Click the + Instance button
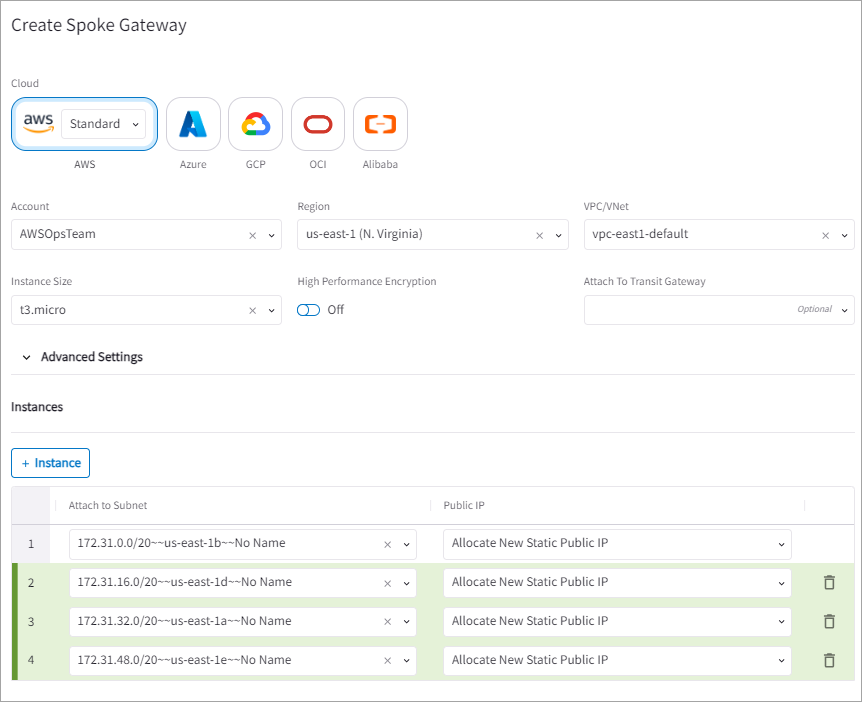The width and height of the screenshot is (862, 702). (x=51, y=463)
